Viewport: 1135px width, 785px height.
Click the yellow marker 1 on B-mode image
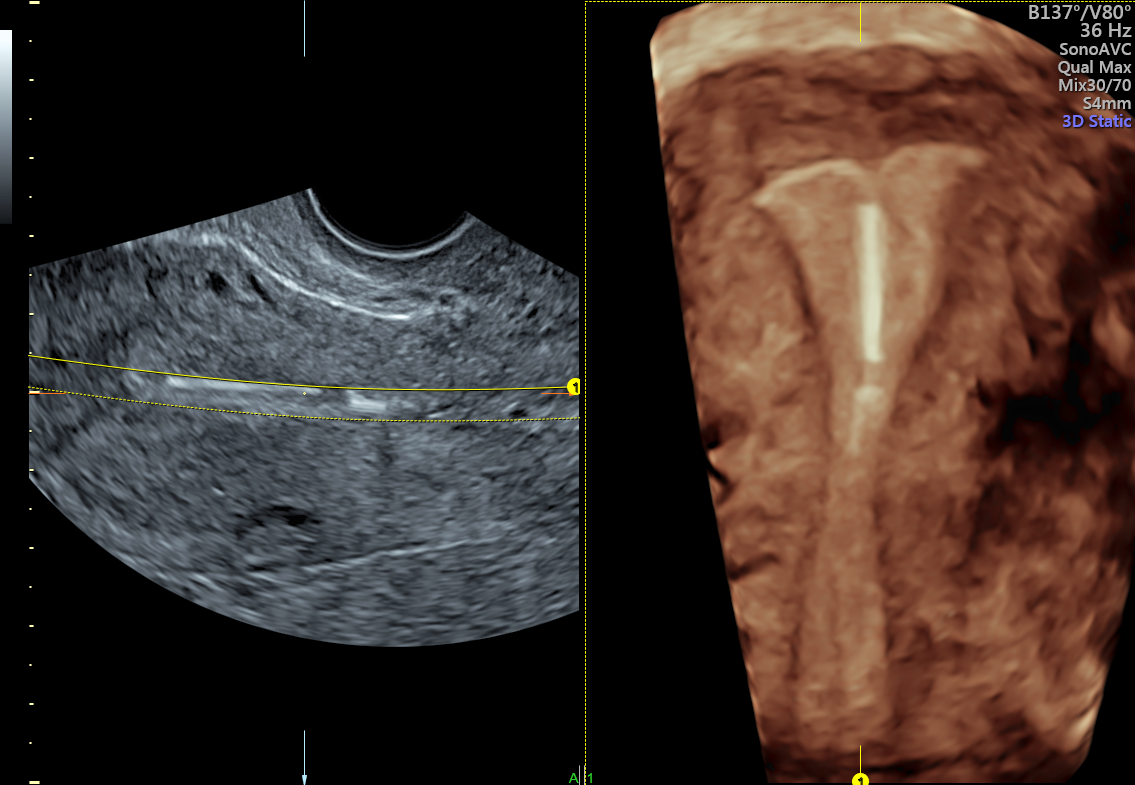pos(573,387)
